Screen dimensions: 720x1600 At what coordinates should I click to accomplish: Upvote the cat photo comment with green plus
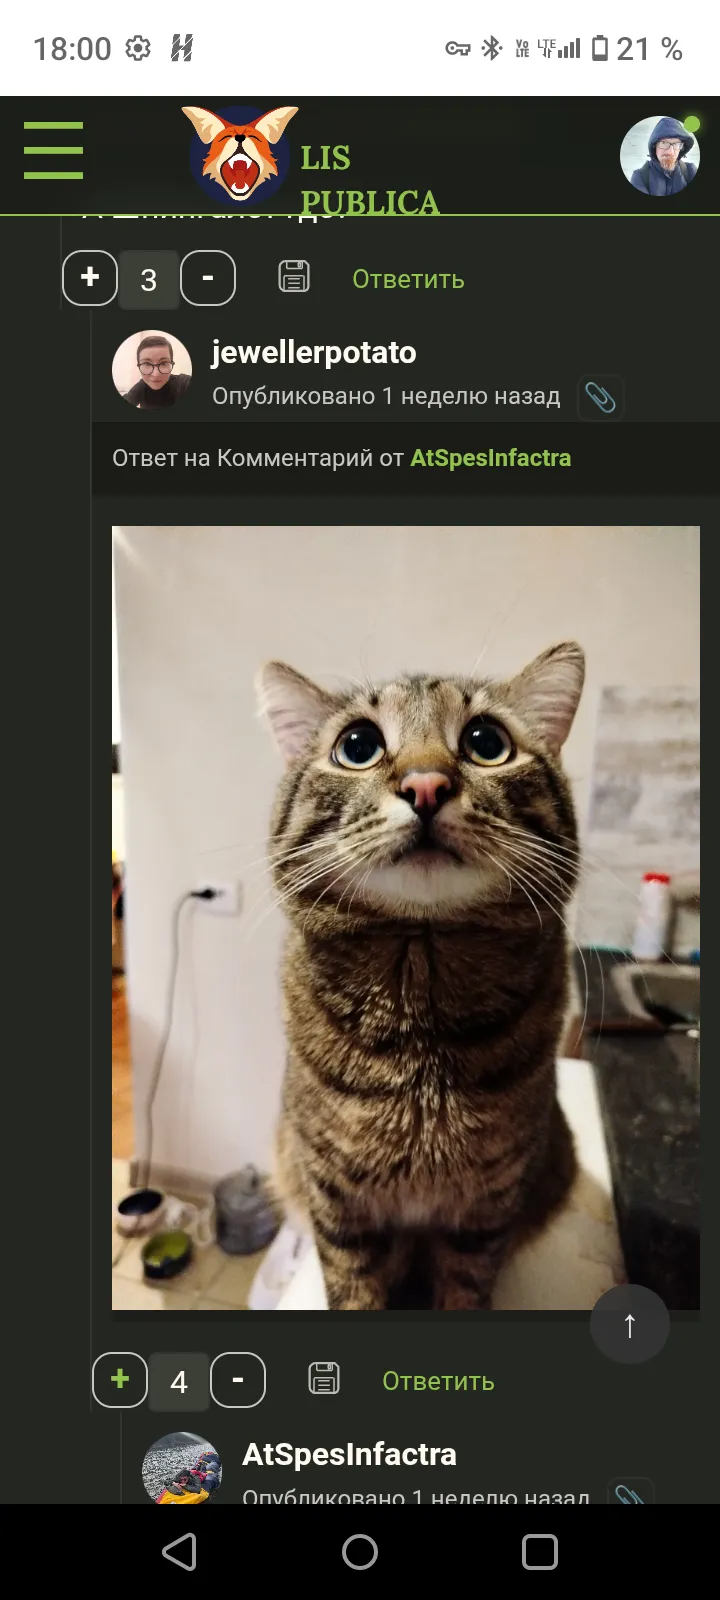(120, 1380)
